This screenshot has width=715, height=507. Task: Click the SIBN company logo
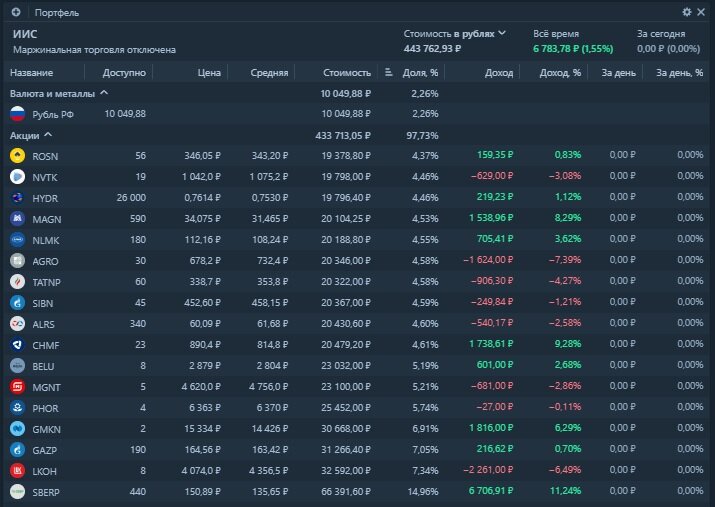point(17,303)
